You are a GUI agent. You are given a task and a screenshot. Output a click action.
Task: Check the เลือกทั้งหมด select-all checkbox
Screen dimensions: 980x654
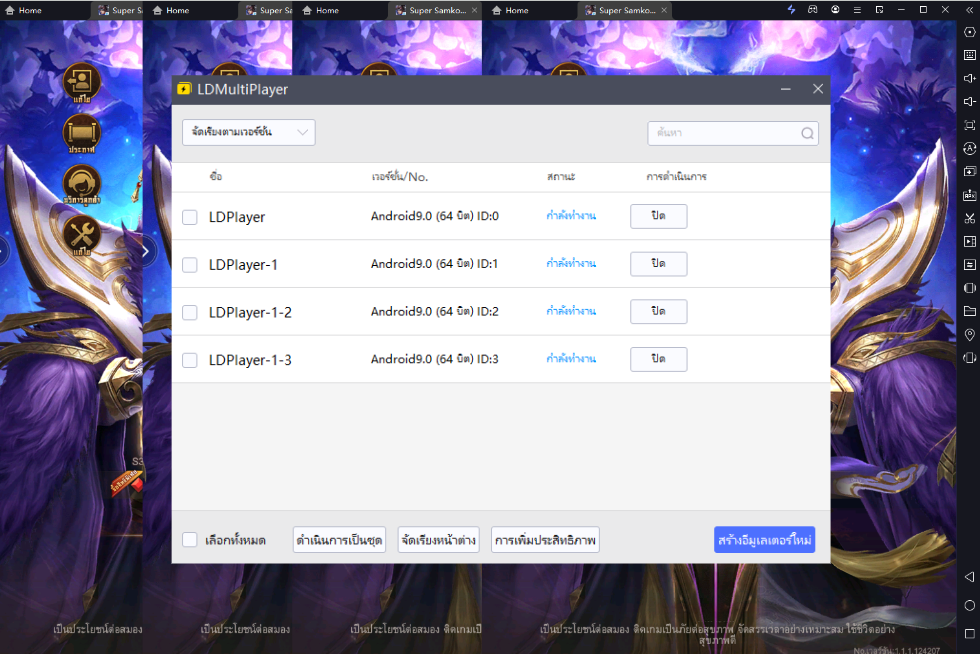[189, 540]
